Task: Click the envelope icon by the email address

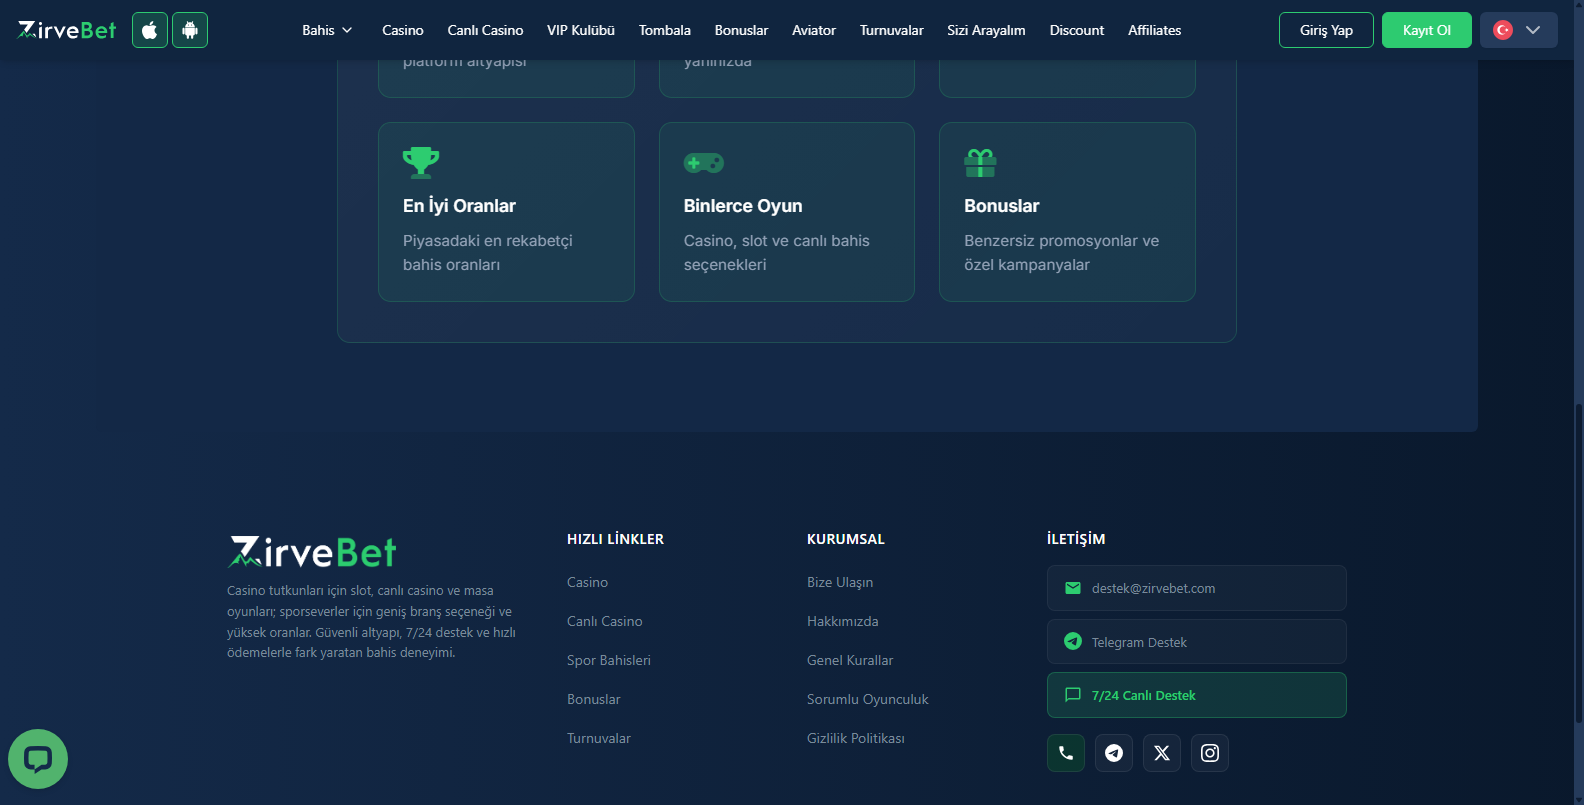Action: pos(1073,588)
